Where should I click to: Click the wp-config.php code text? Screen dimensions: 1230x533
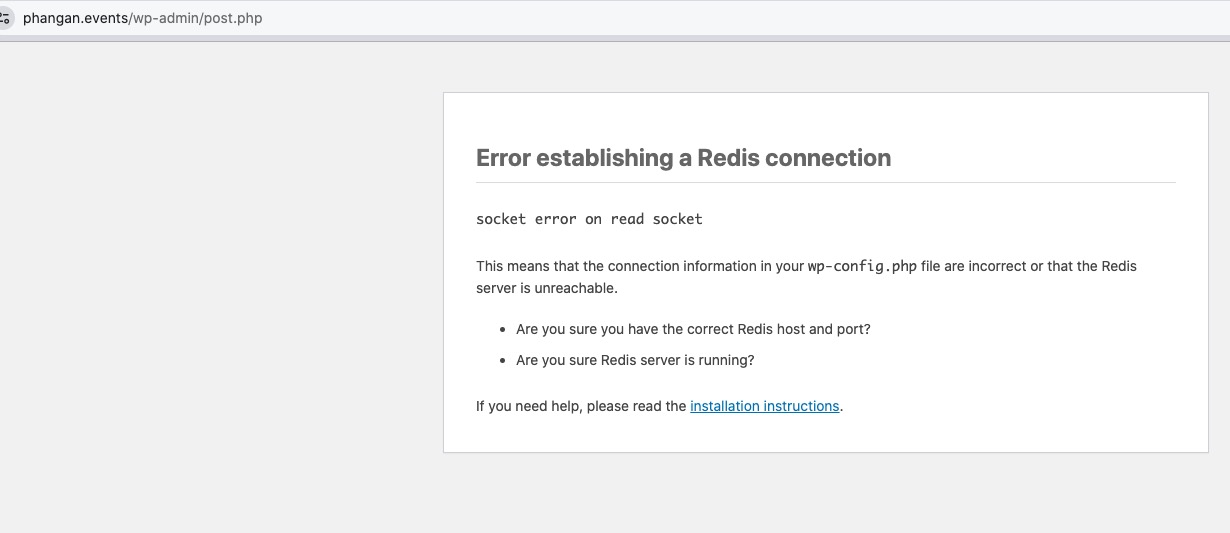pyautogui.click(x=862, y=267)
